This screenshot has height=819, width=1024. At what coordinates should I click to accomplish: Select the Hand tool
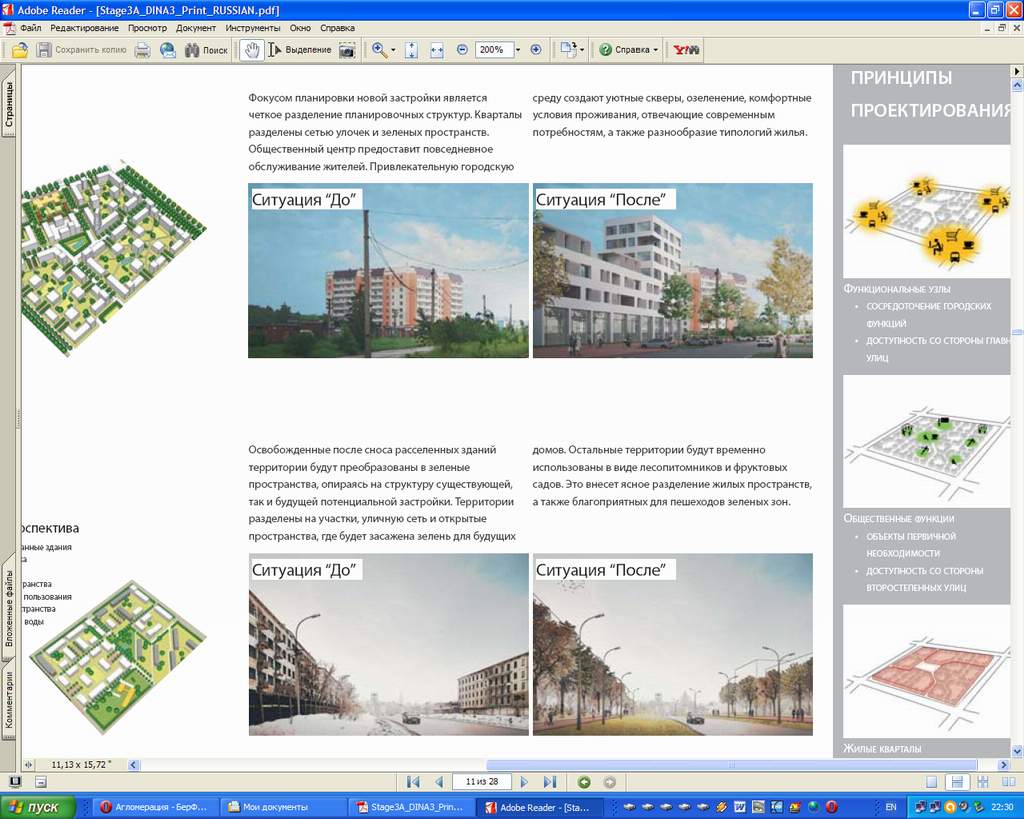click(x=252, y=50)
